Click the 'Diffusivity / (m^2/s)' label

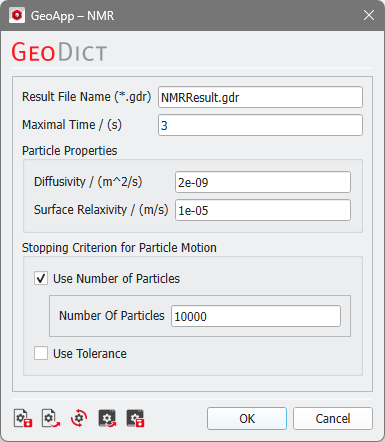pos(88,182)
